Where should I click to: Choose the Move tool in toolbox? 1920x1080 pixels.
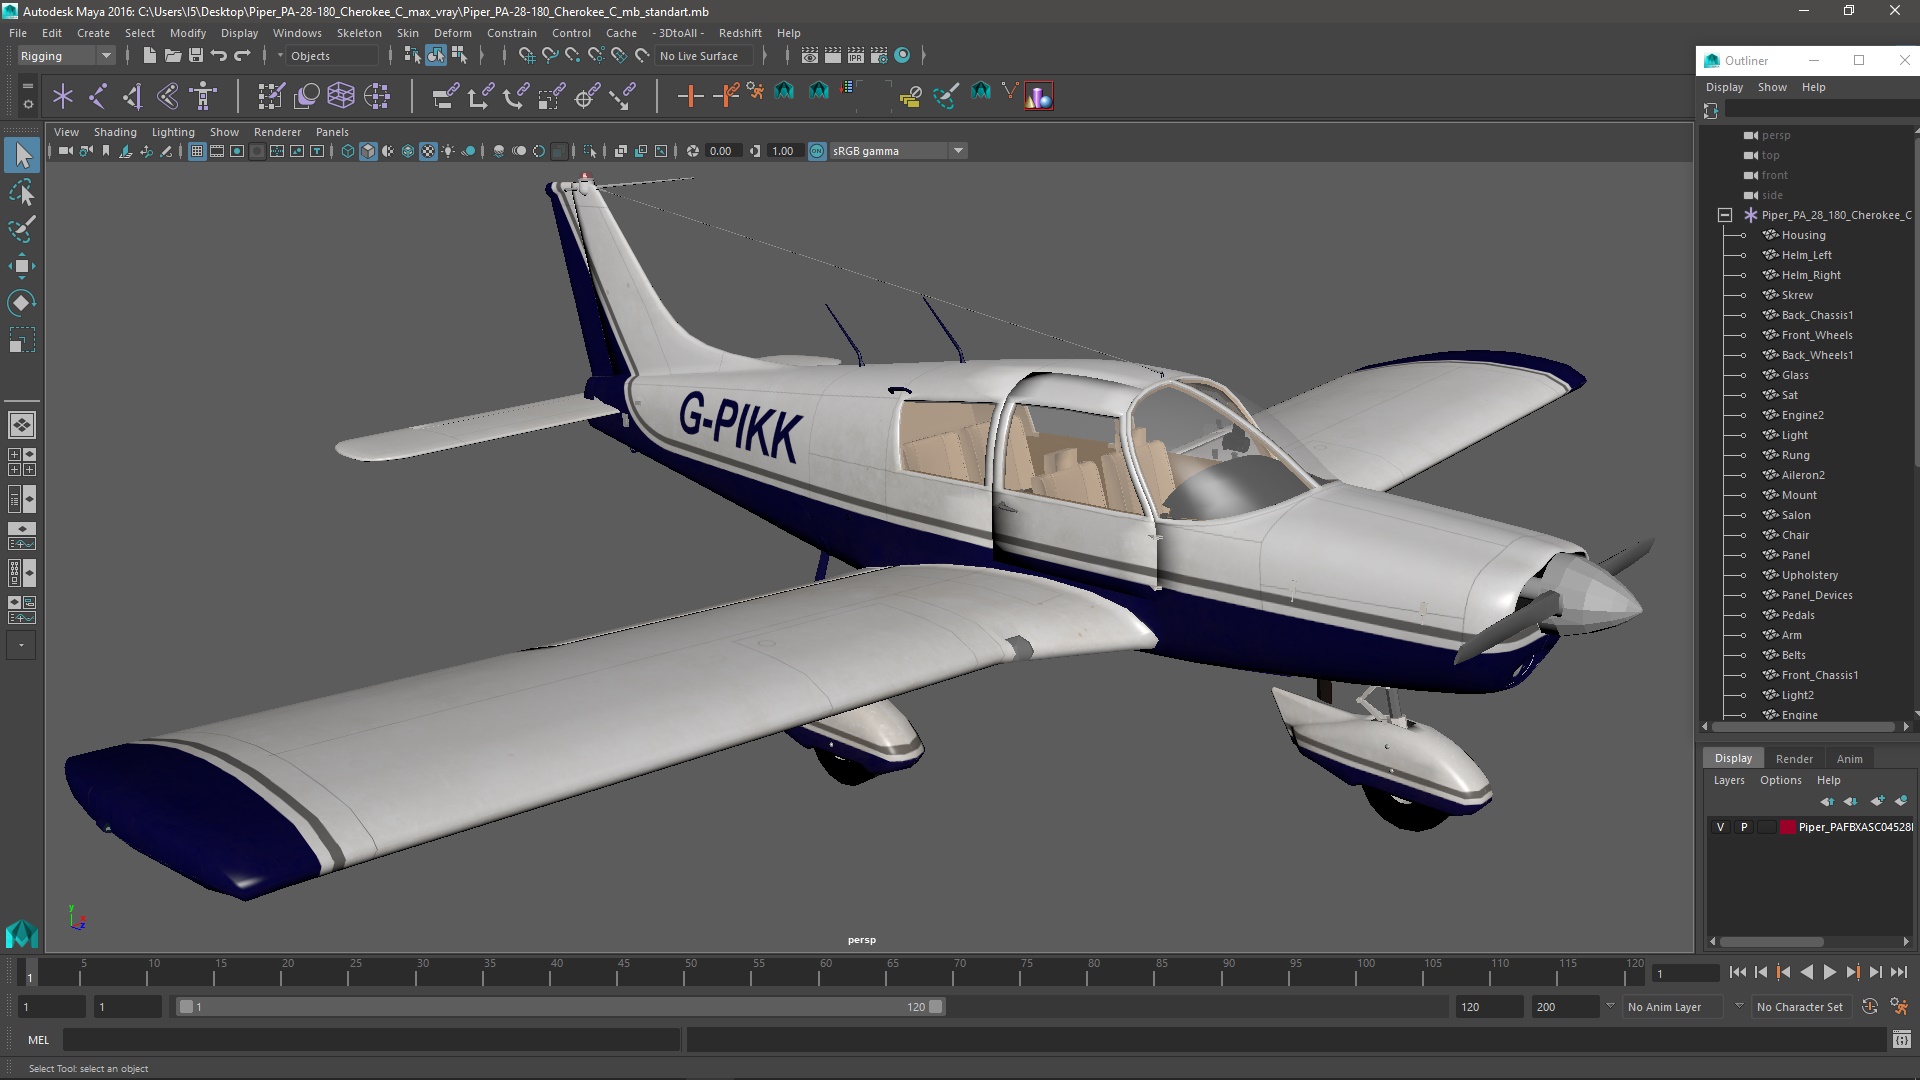click(x=22, y=266)
